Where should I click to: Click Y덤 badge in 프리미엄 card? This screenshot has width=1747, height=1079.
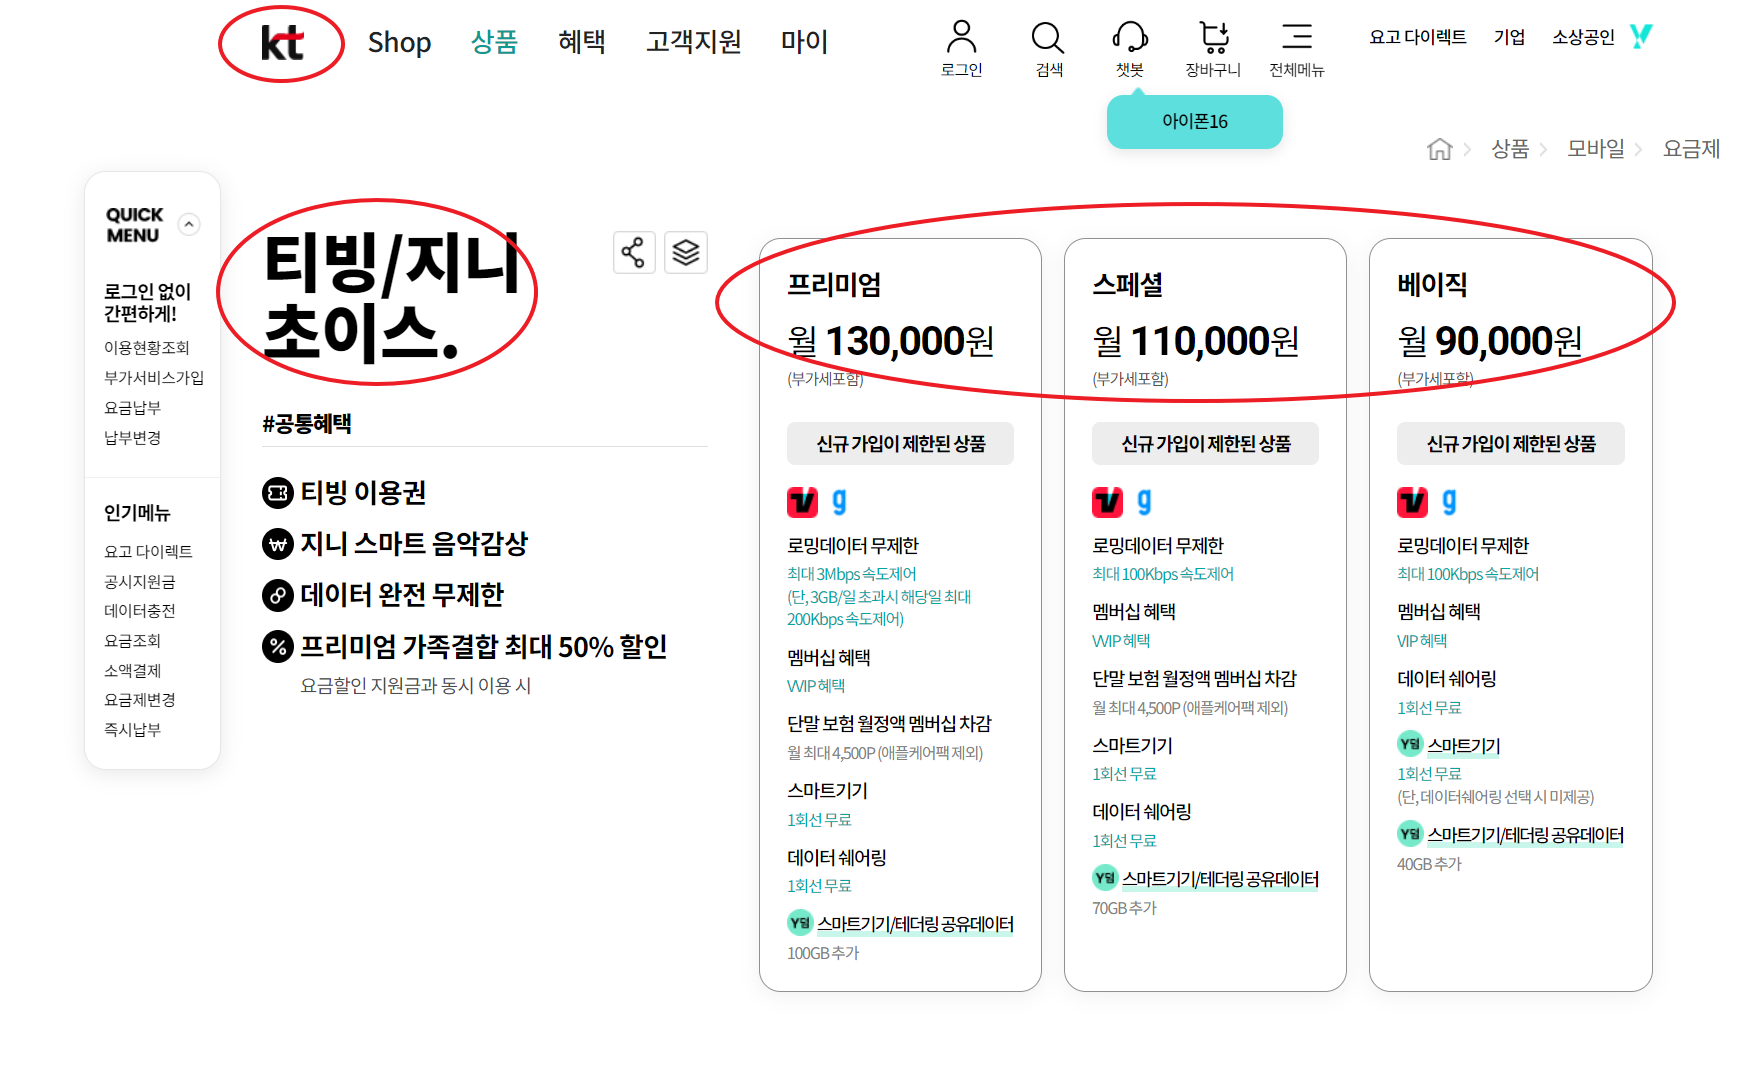[800, 923]
